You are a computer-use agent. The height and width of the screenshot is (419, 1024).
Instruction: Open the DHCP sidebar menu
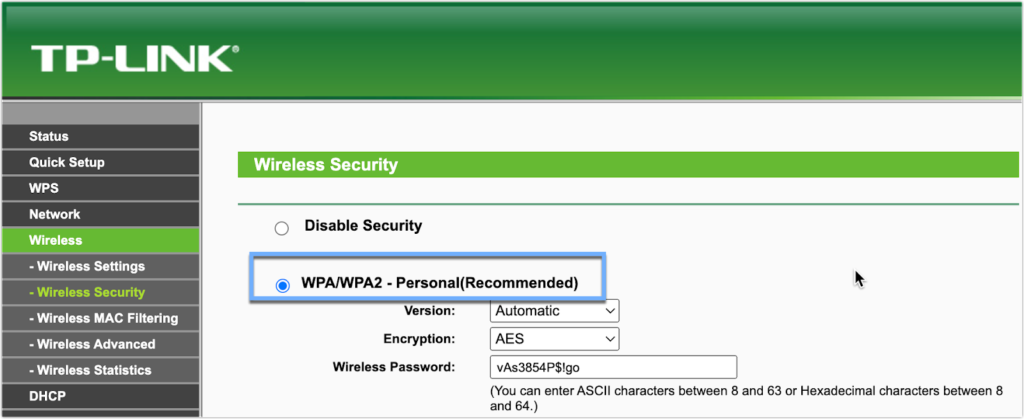pos(100,396)
